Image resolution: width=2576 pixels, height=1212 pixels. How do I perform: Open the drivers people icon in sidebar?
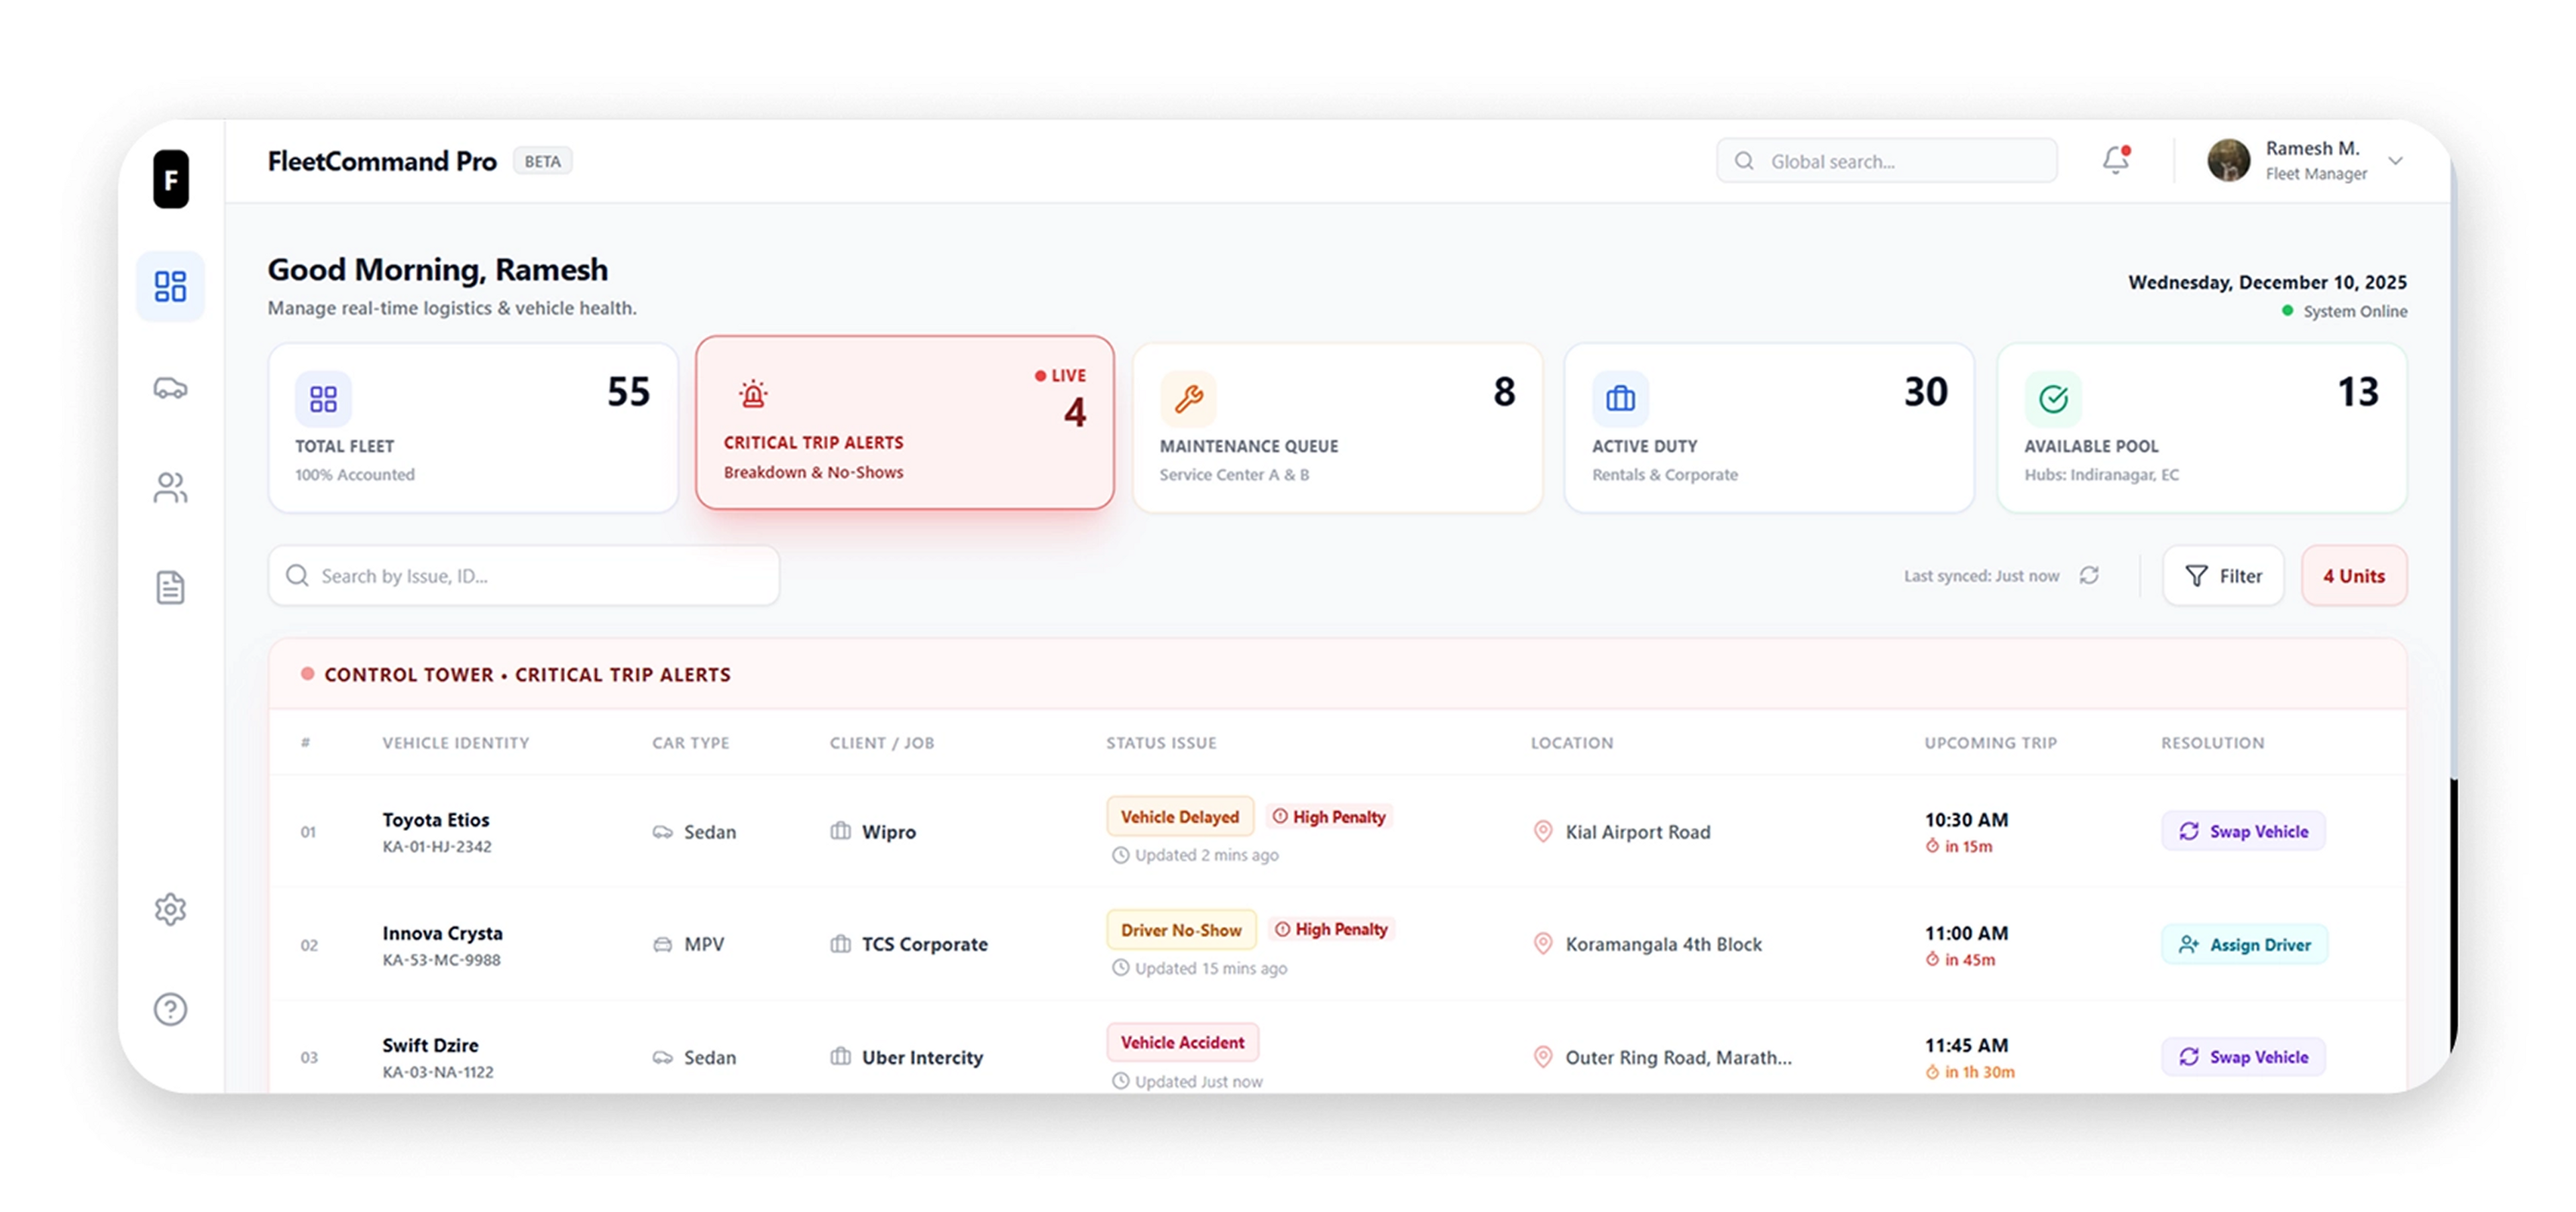(170, 488)
